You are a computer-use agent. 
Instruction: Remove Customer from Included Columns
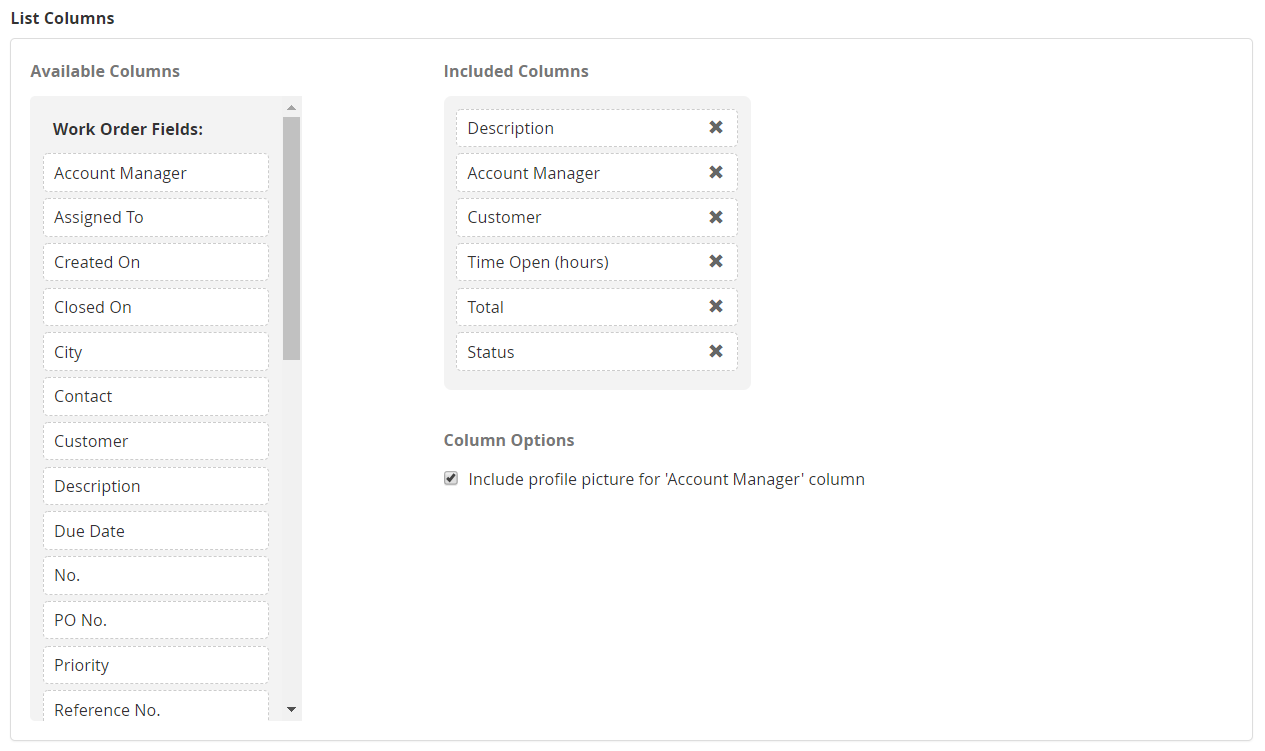tap(716, 217)
